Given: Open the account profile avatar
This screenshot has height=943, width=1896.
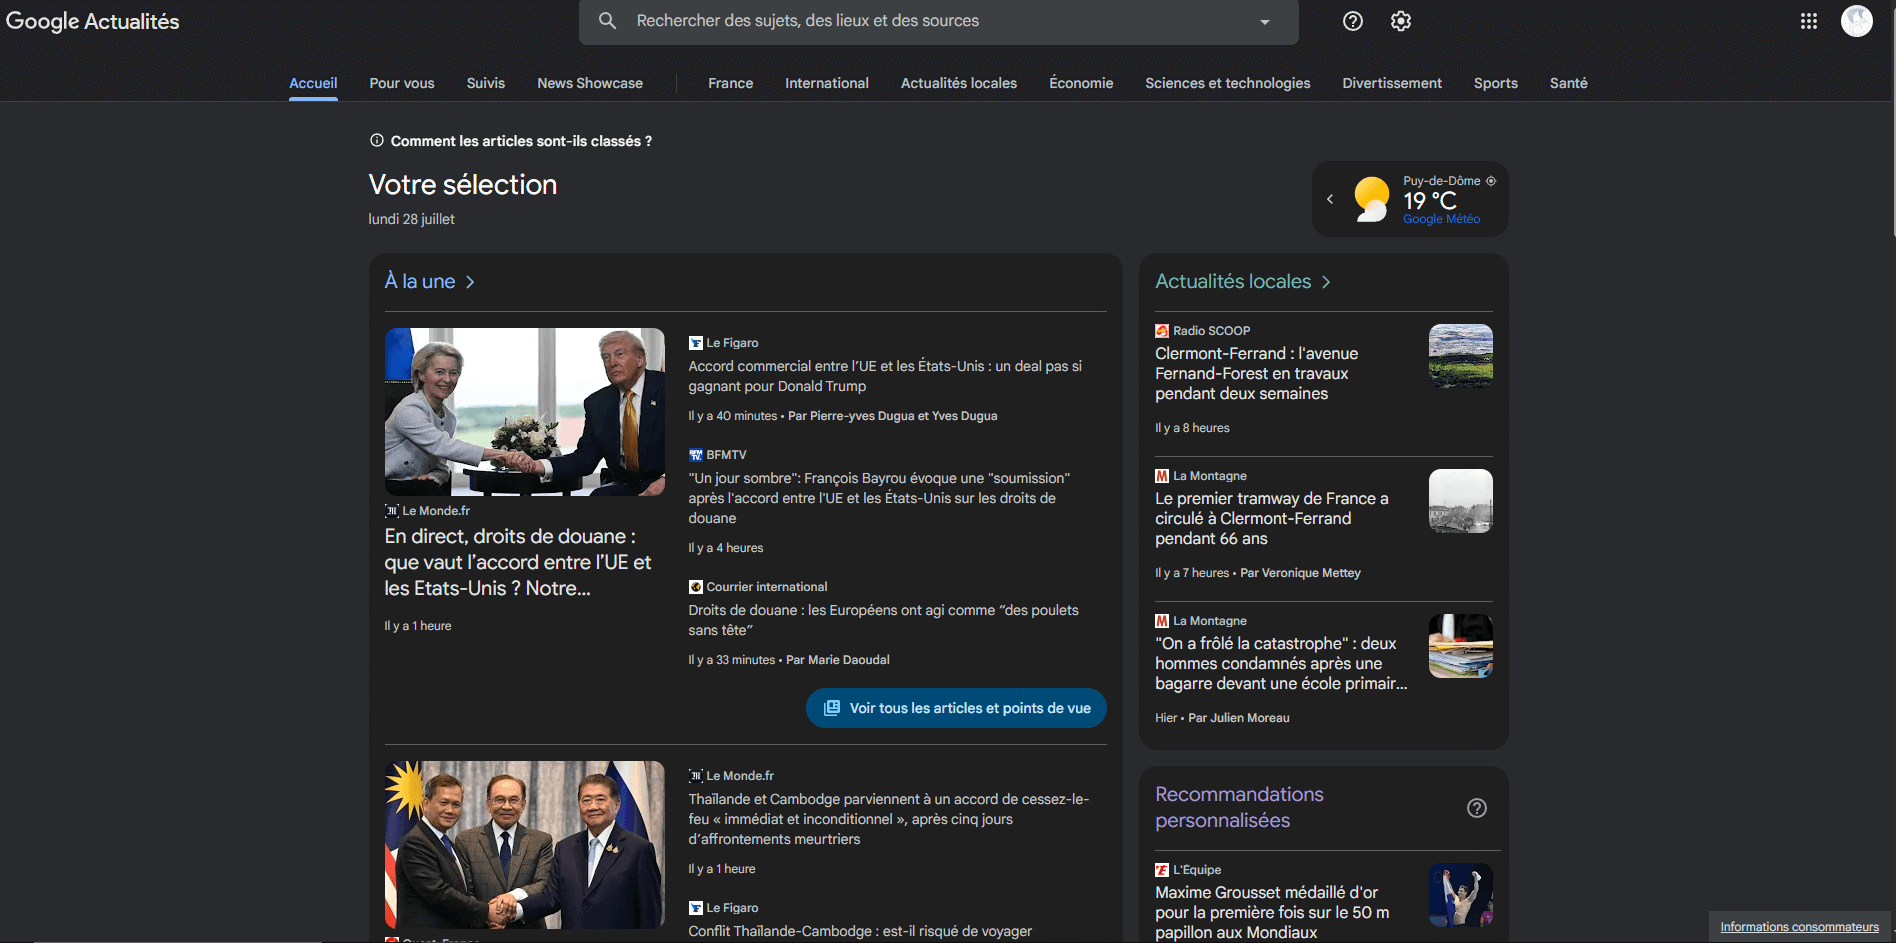Looking at the screenshot, I should click(1857, 21).
